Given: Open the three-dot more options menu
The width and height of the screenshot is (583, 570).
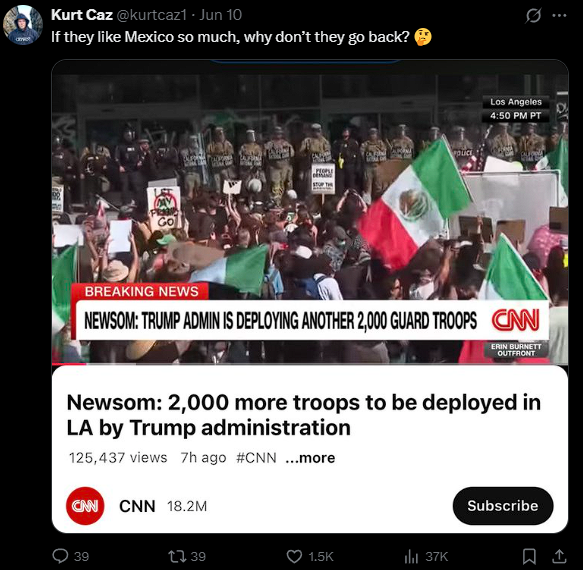Looking at the screenshot, I should [x=559, y=16].
